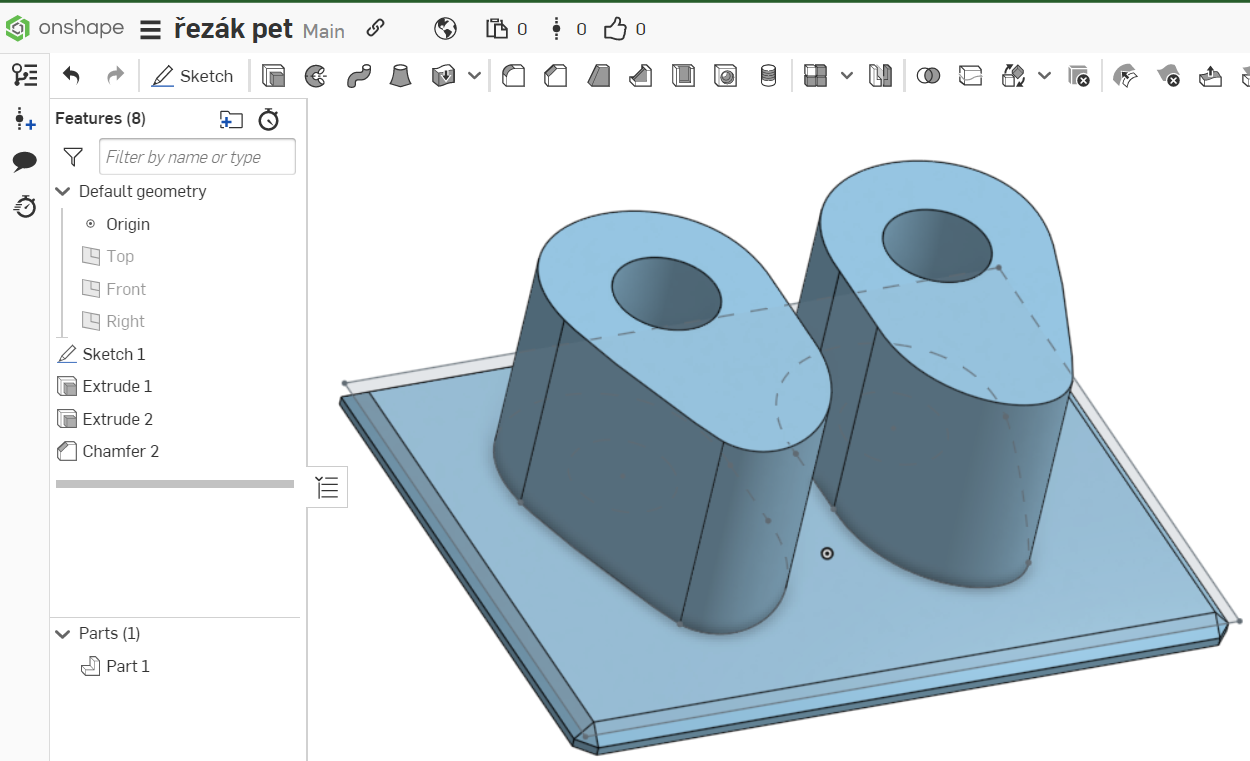
Task: Start a new Sketch
Action: click(192, 76)
